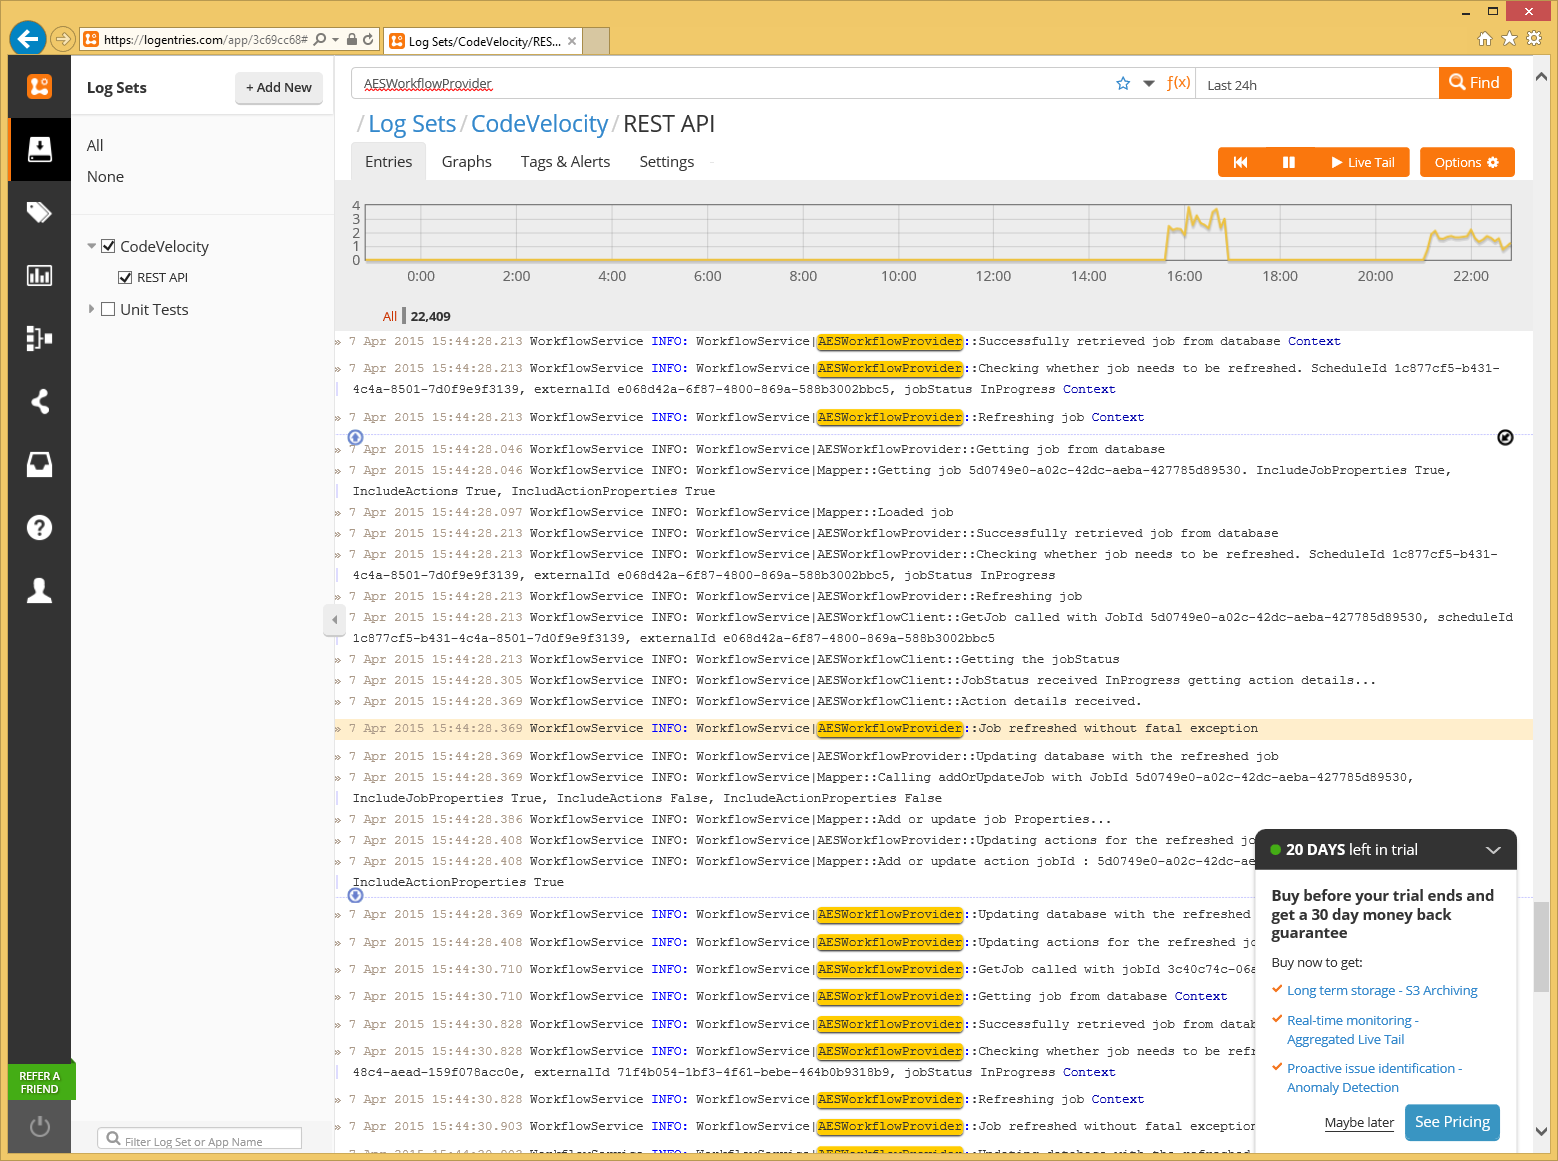1558x1161 pixels.
Task: Click the orange Find button
Action: point(1474,83)
